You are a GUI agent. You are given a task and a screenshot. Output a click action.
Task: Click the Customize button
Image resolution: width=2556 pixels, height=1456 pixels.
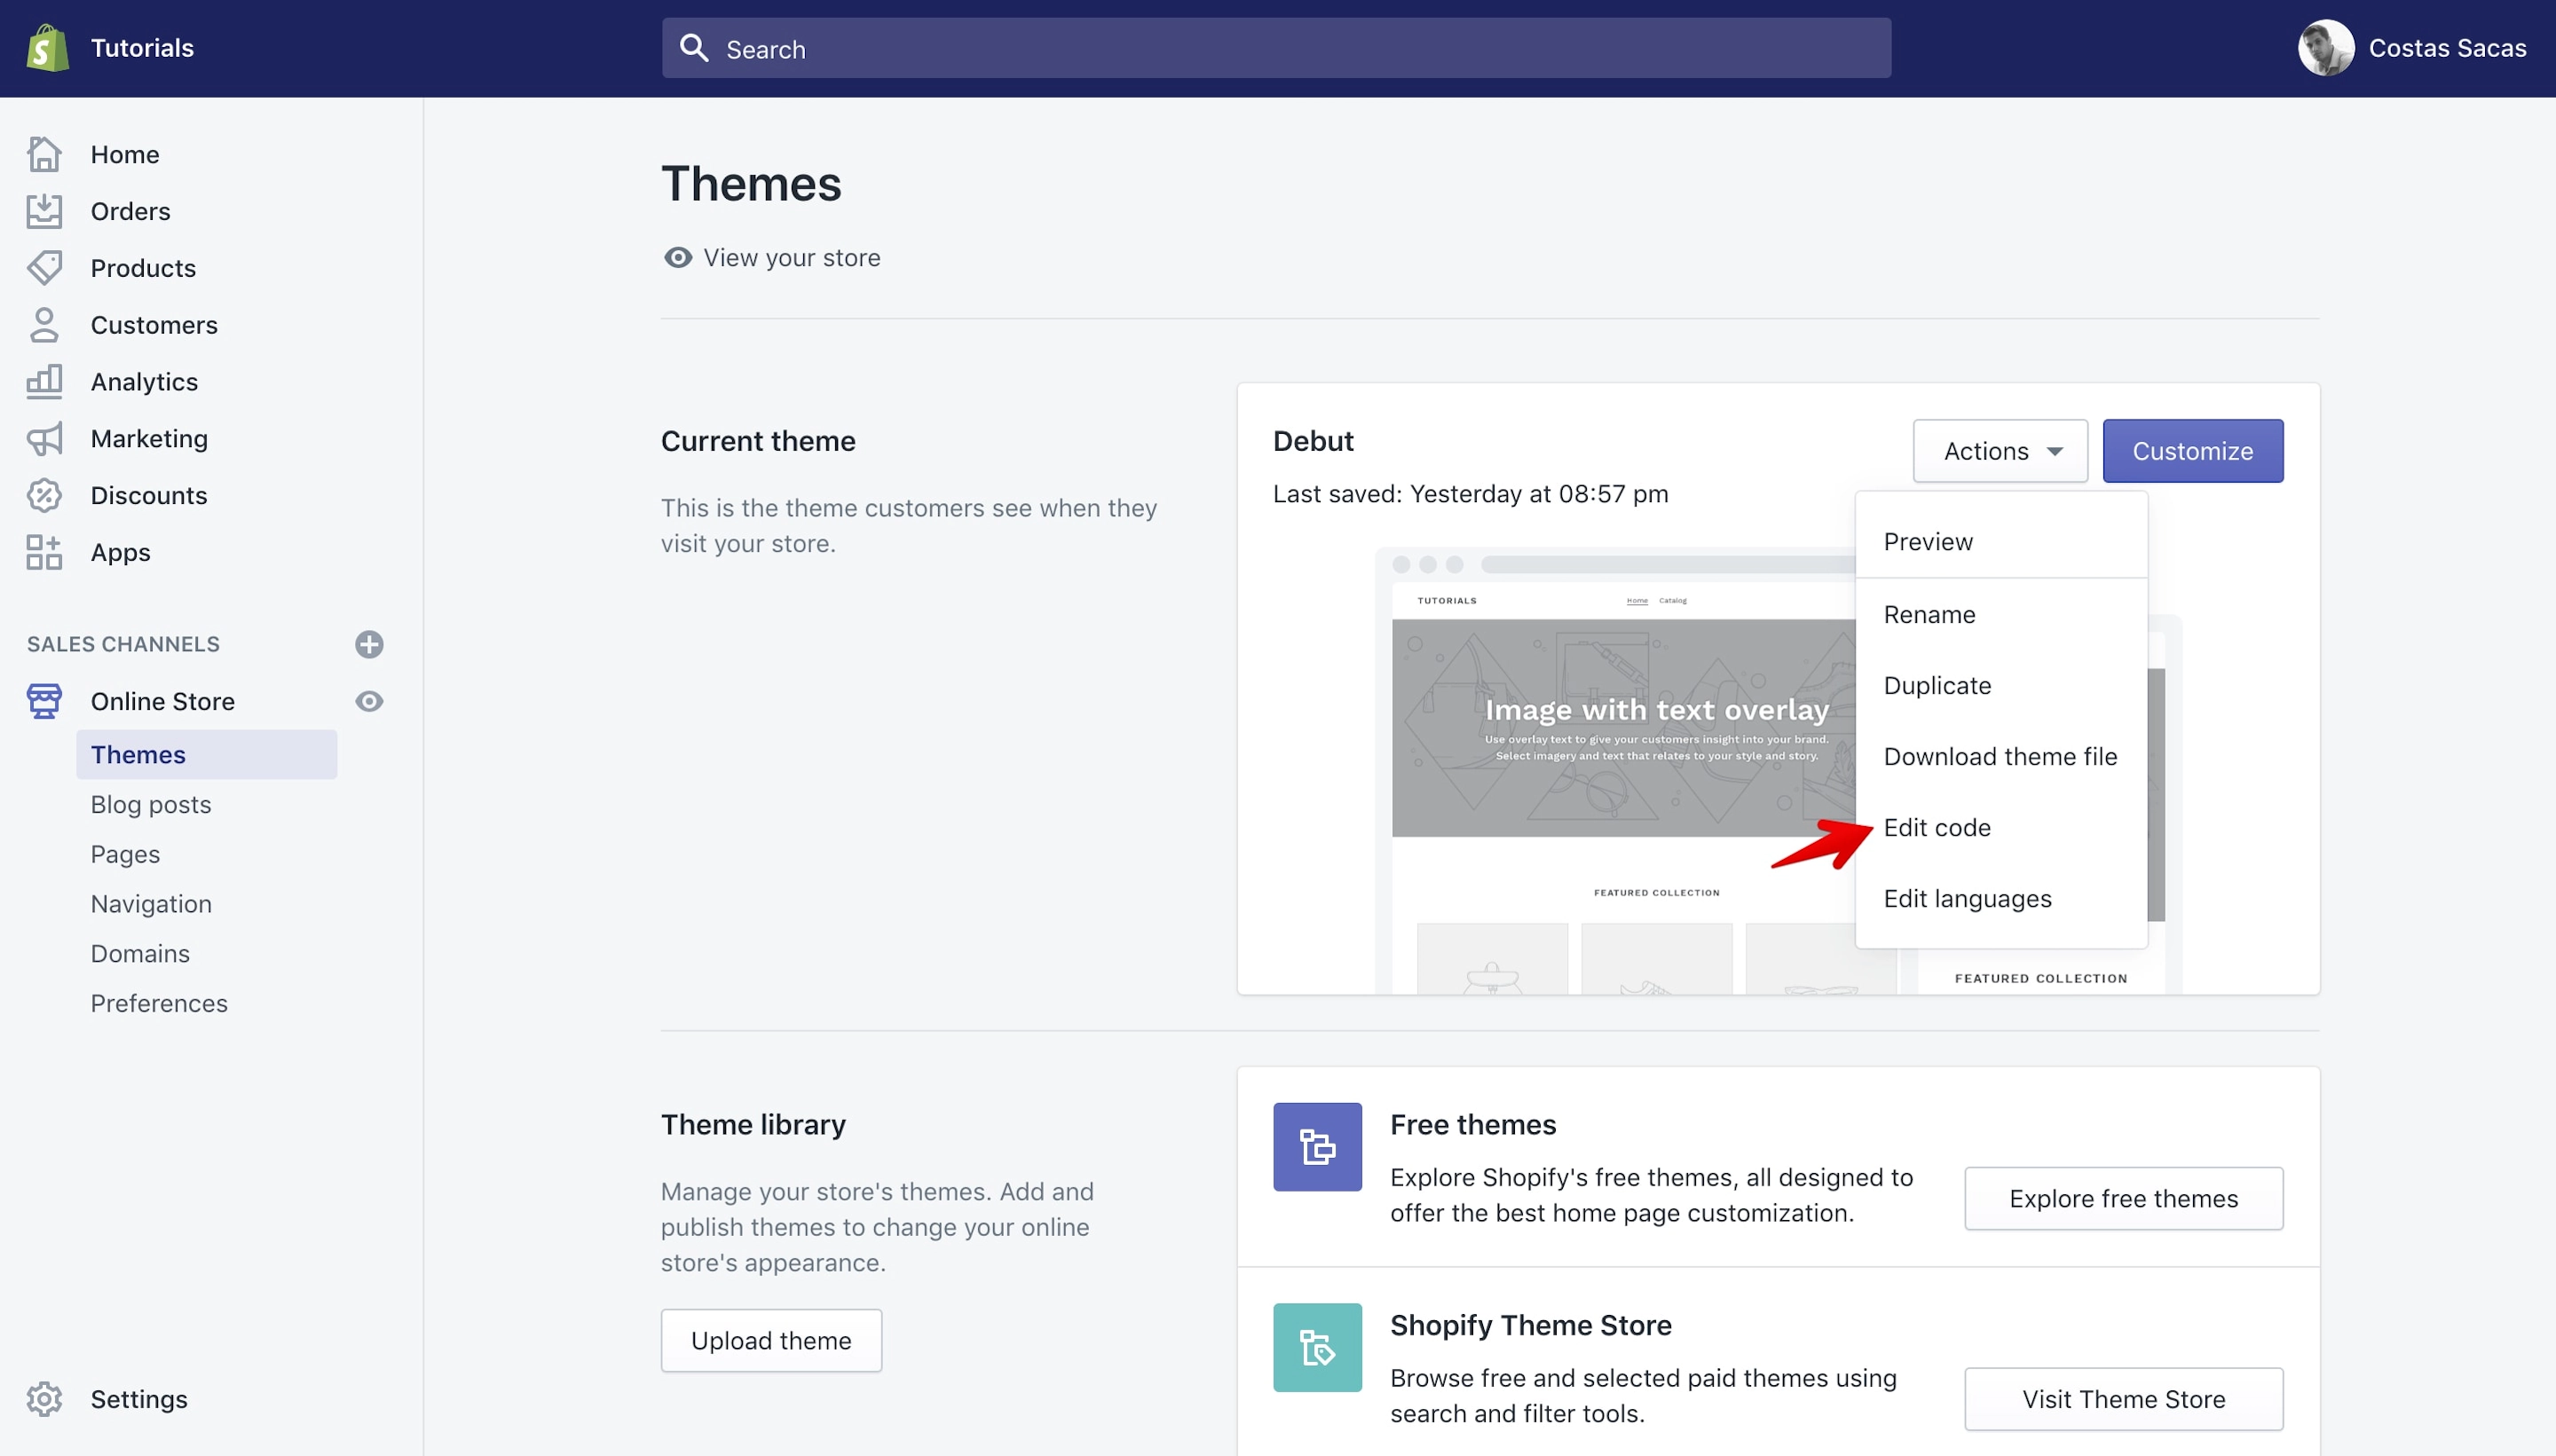(2192, 451)
